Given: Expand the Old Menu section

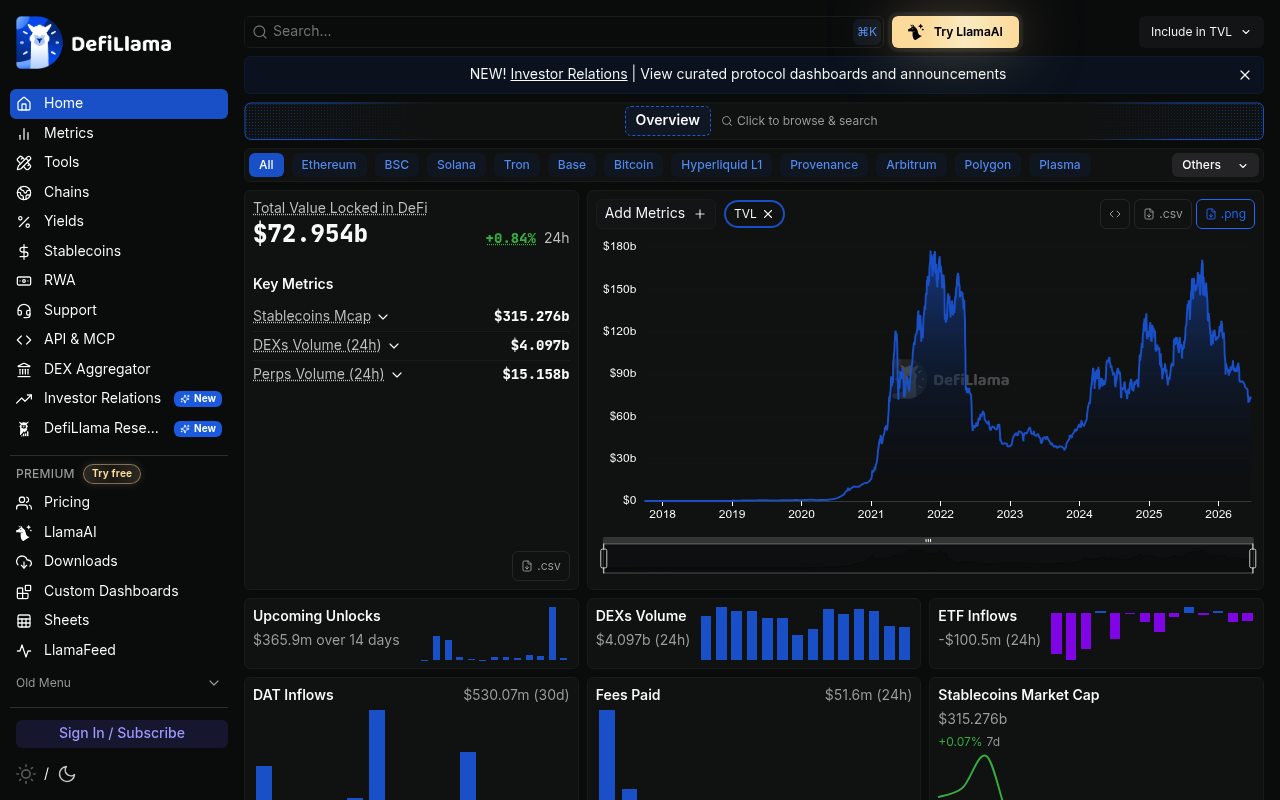Looking at the screenshot, I should pos(119,683).
